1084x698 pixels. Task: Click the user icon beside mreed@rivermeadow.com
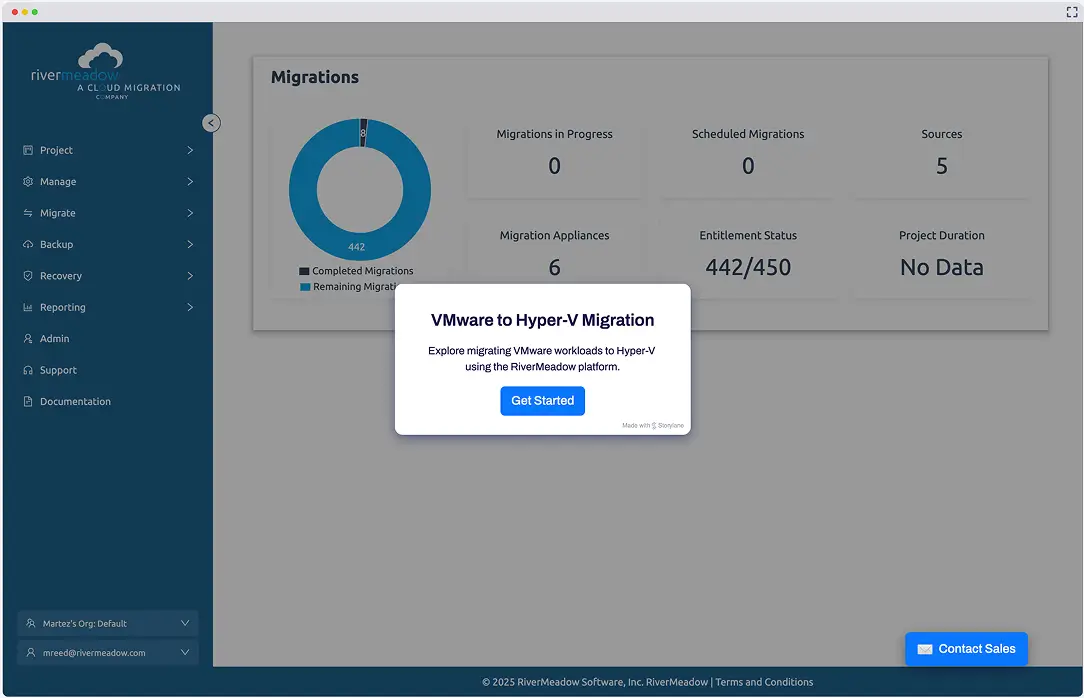[30, 652]
